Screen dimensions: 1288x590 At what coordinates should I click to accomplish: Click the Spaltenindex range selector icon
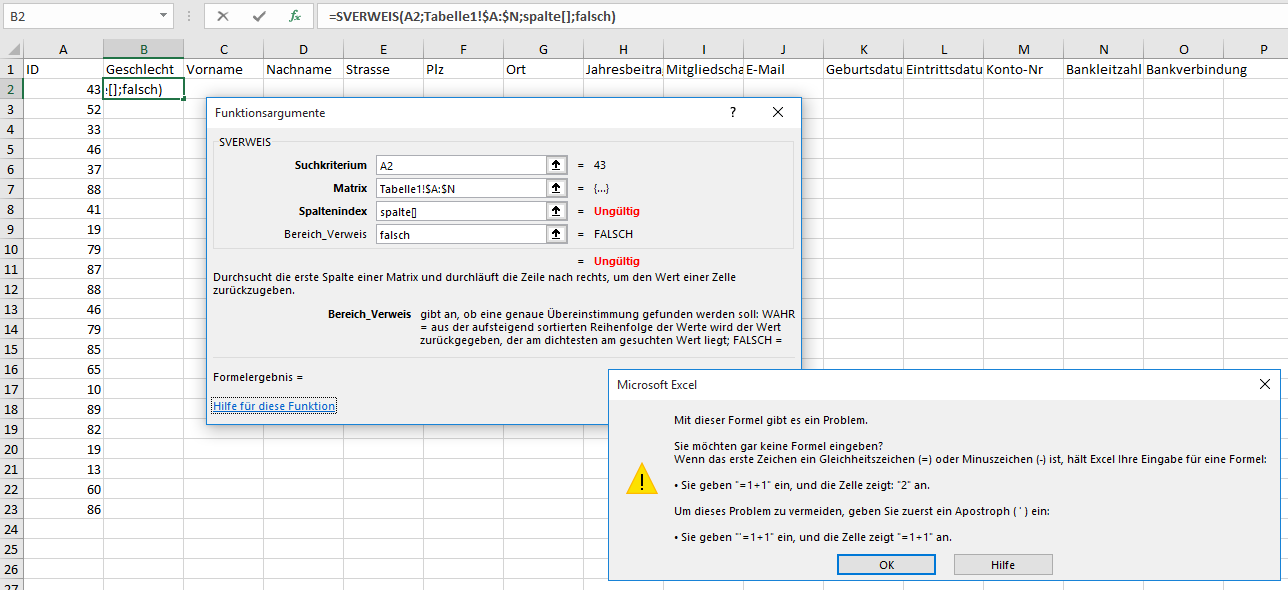555,211
